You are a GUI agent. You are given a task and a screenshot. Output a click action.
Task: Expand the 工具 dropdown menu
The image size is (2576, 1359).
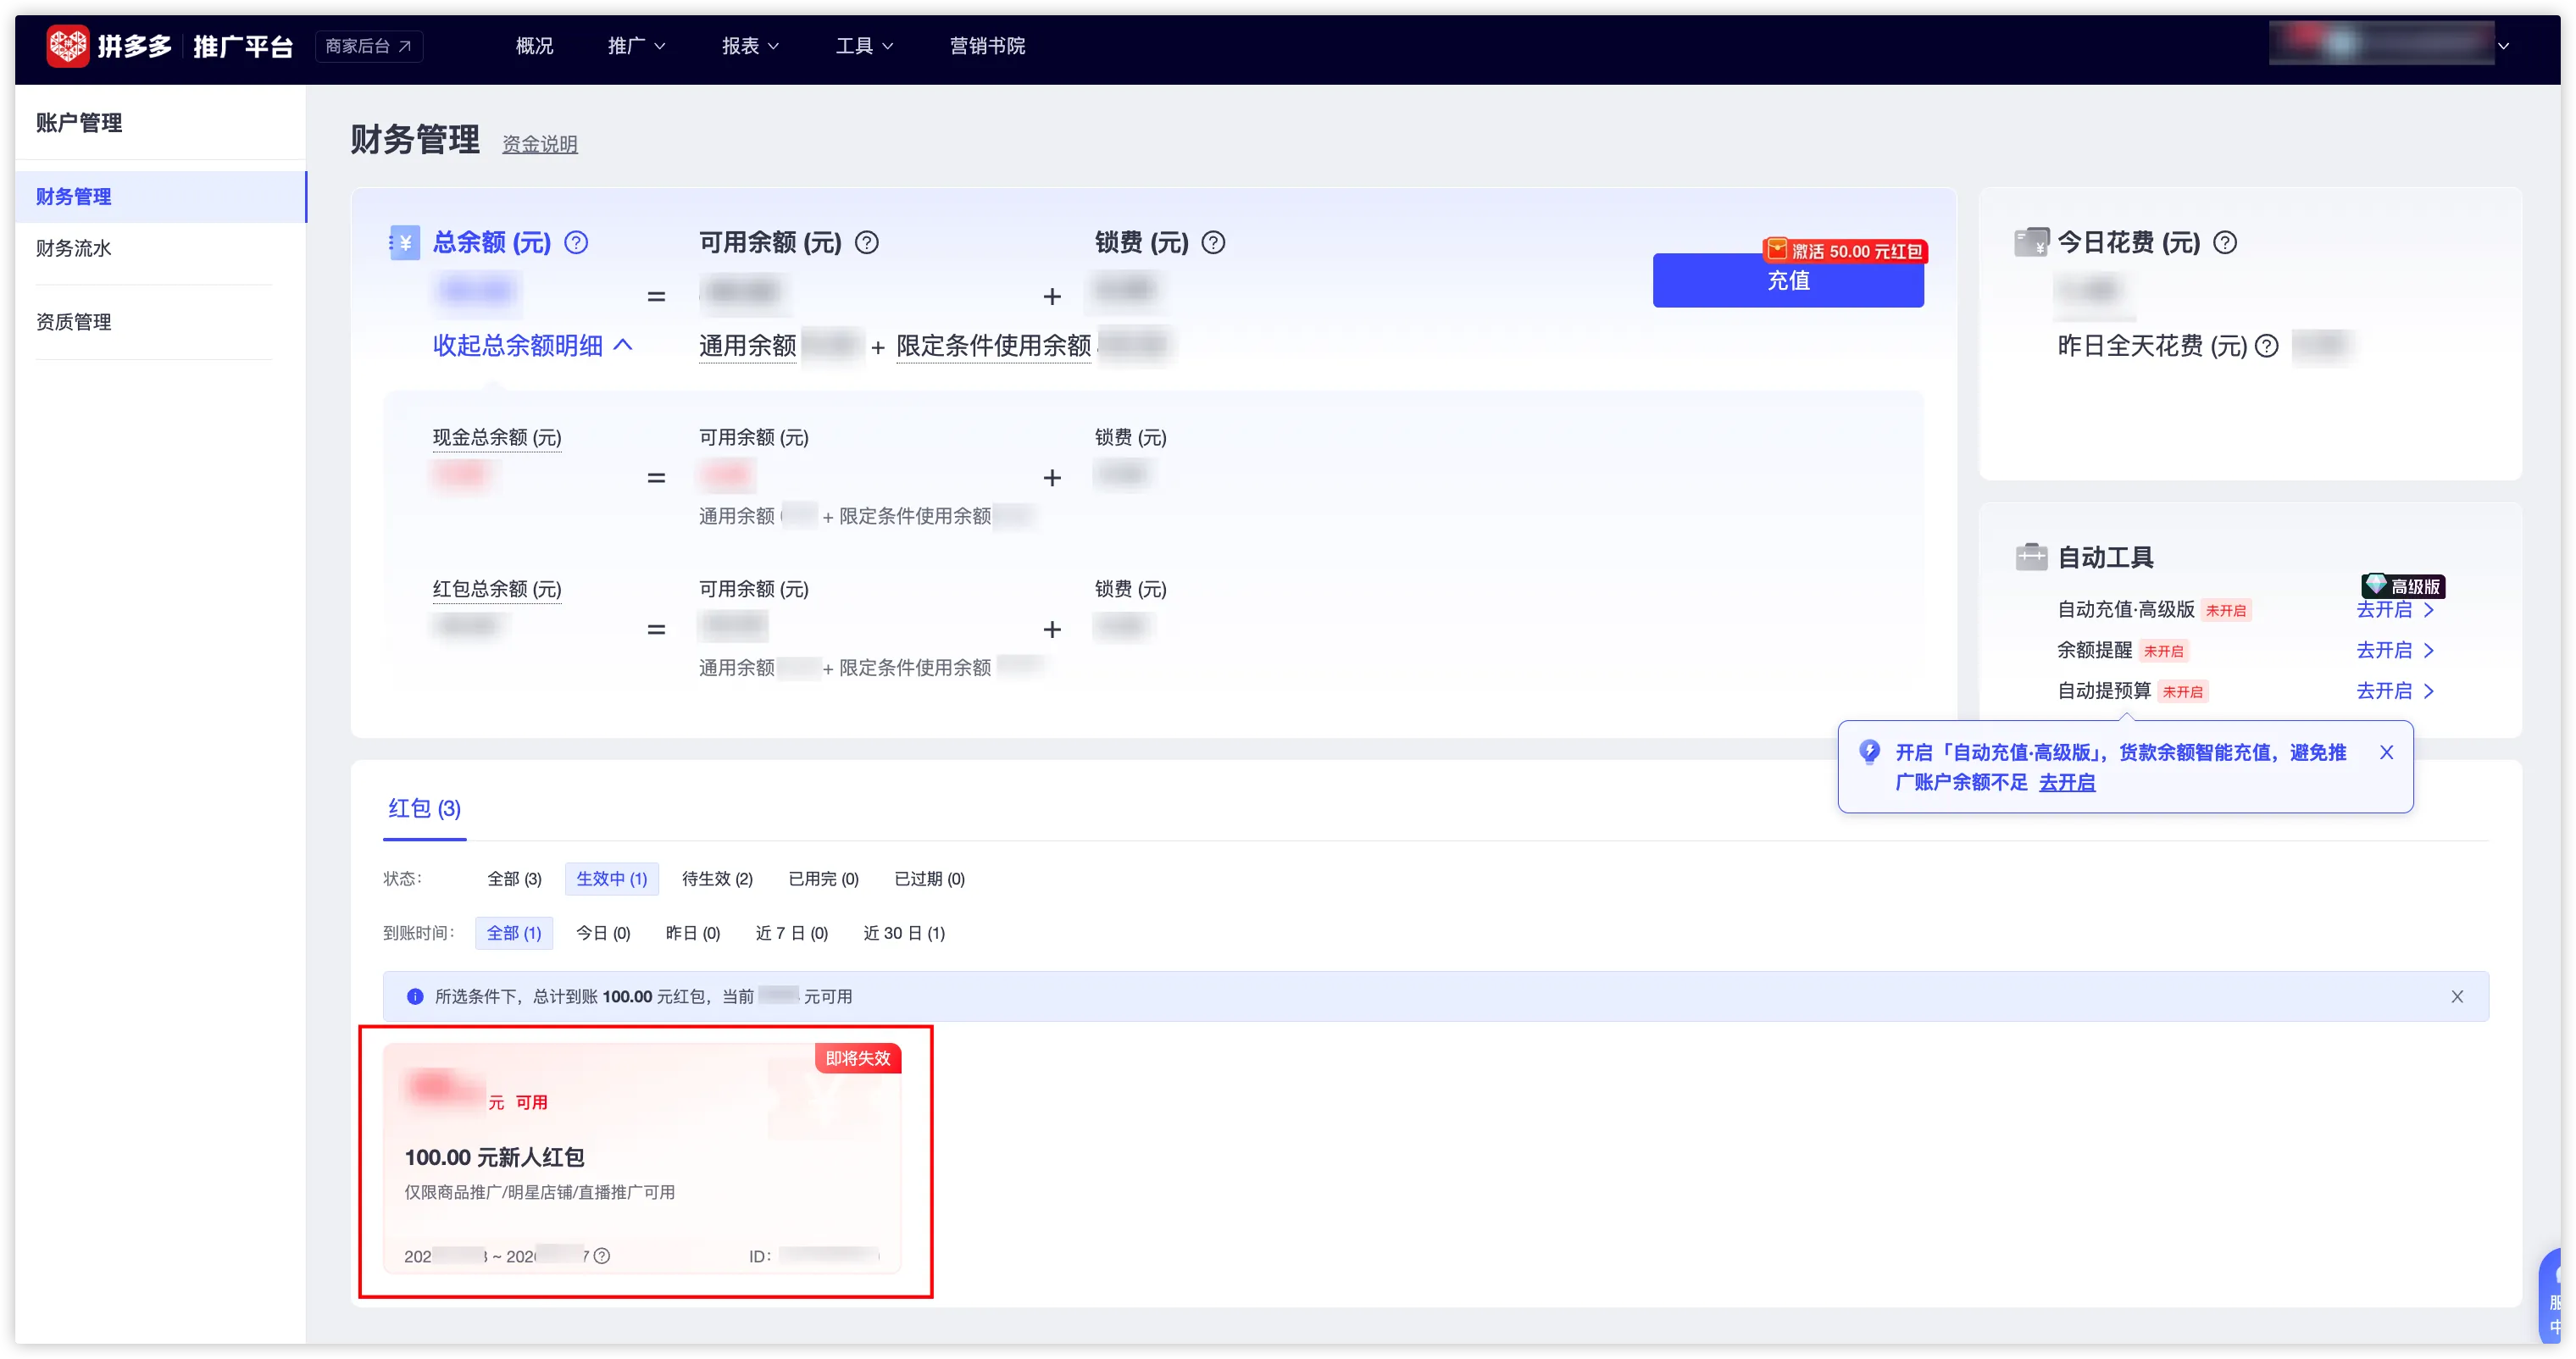pyautogui.click(x=864, y=46)
